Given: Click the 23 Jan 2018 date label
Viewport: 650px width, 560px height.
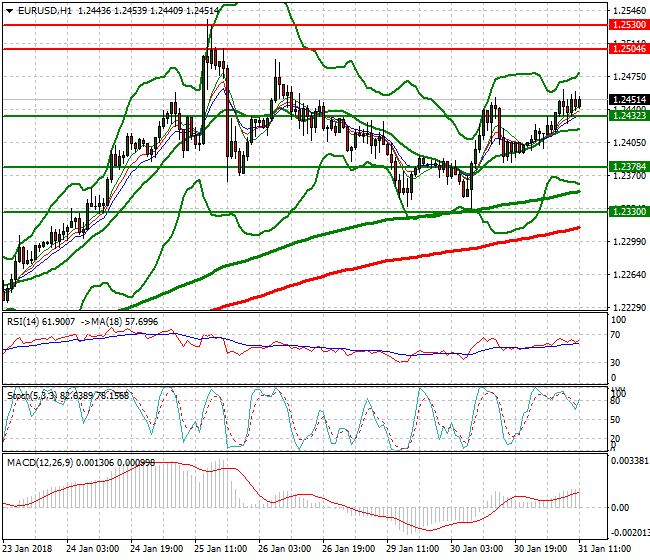Looking at the screenshot, I should (x=30, y=550).
